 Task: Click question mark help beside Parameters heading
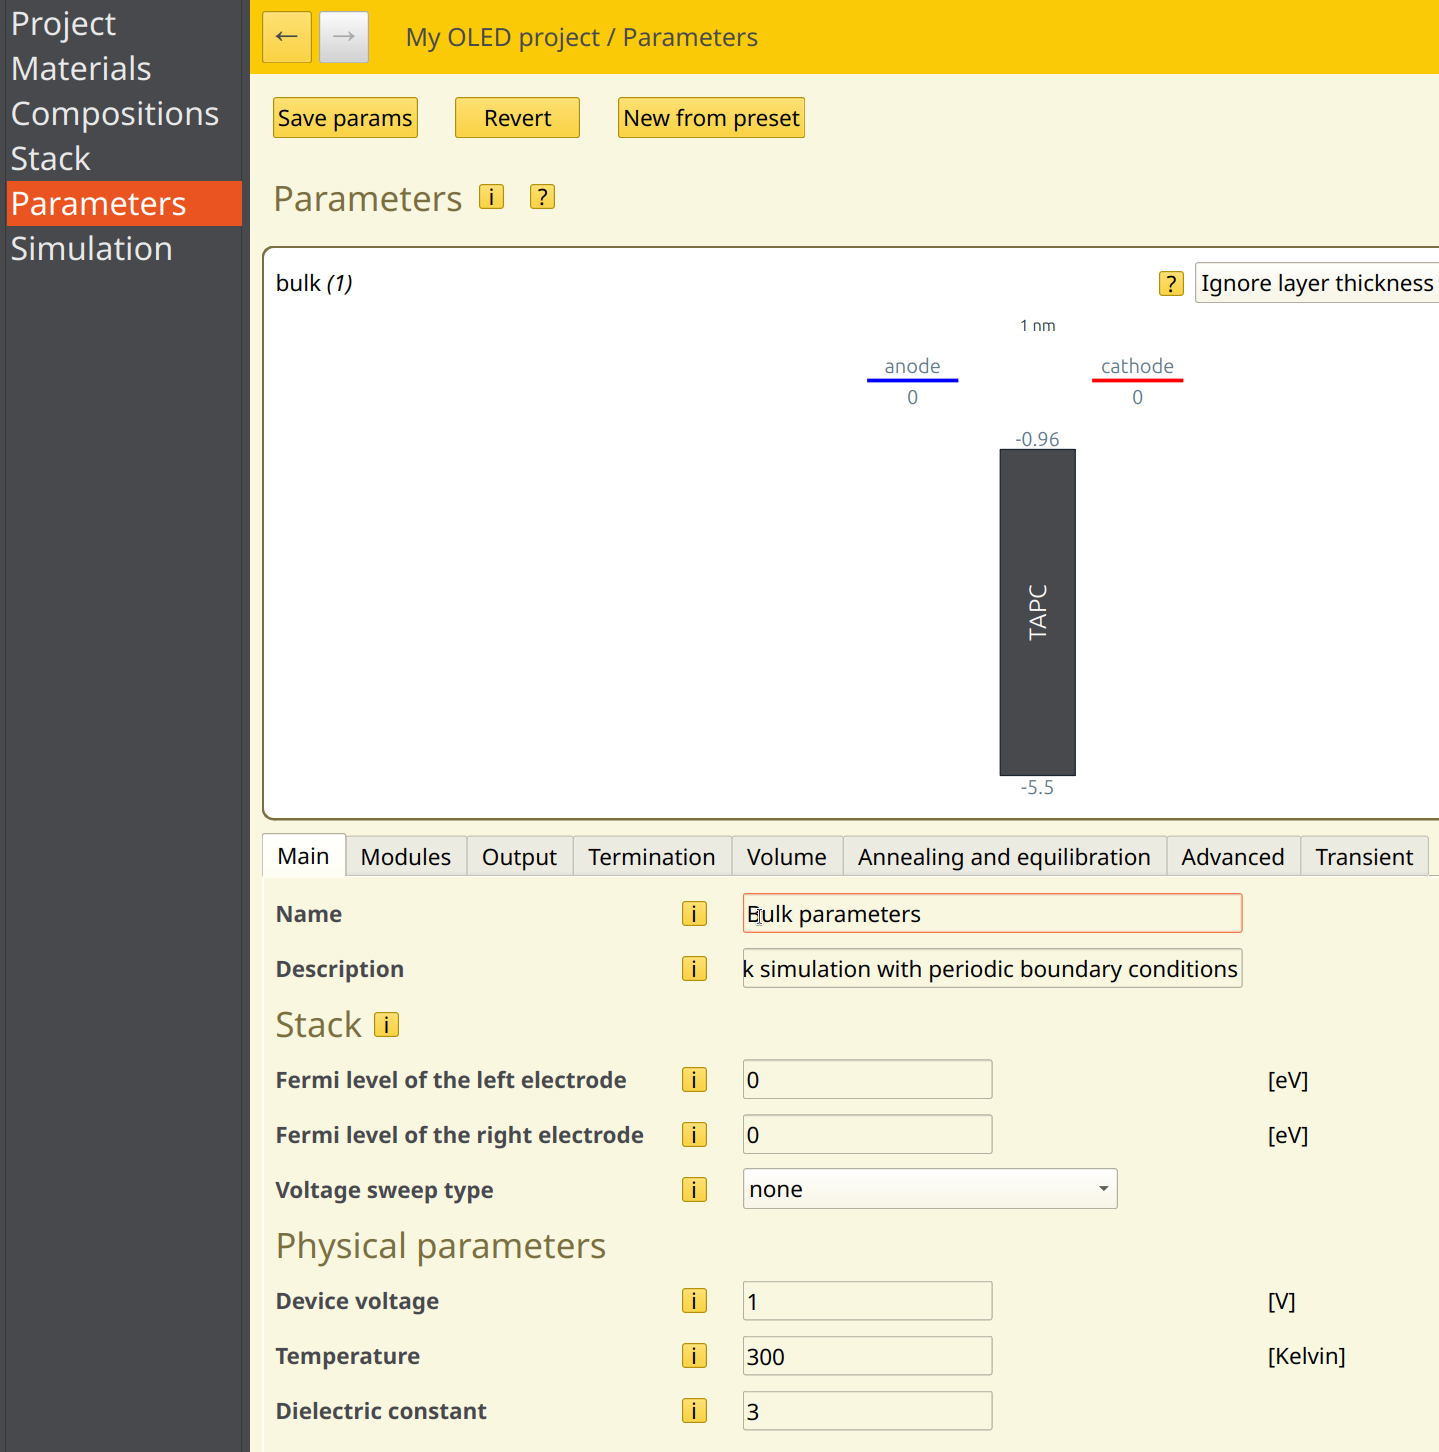coord(542,197)
